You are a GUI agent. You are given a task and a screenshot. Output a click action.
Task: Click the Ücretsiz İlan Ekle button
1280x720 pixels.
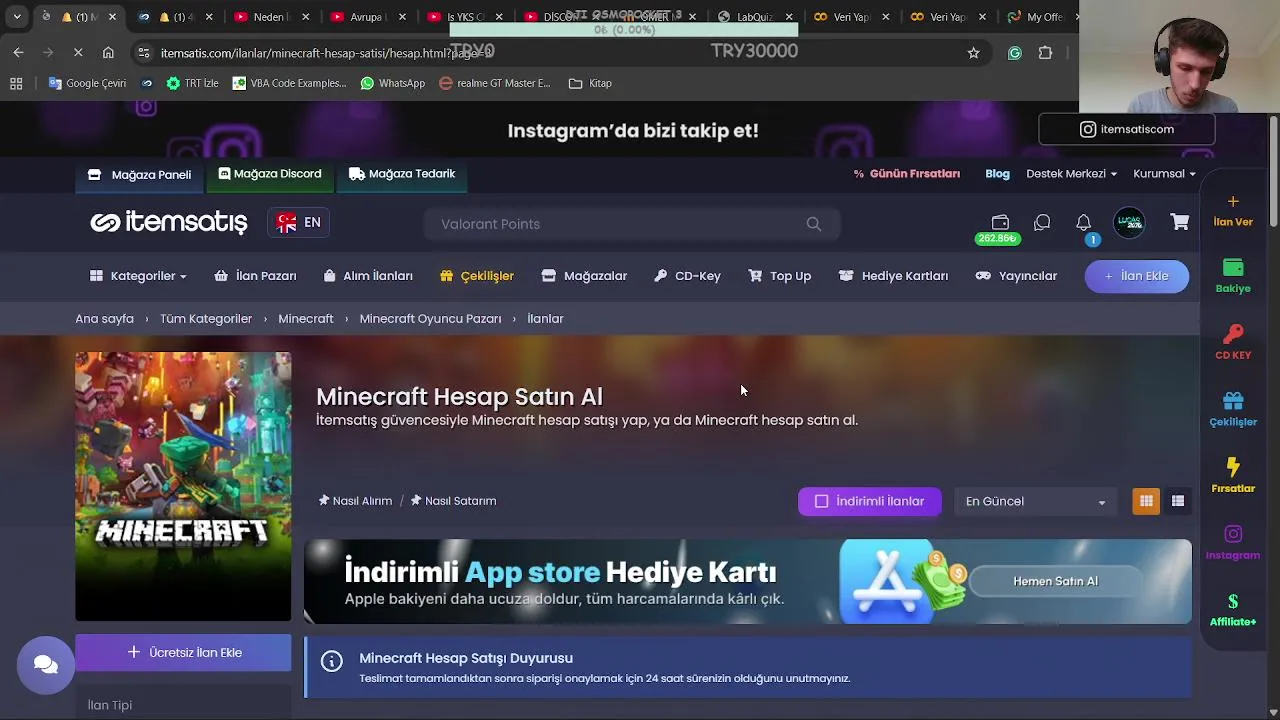coord(183,652)
